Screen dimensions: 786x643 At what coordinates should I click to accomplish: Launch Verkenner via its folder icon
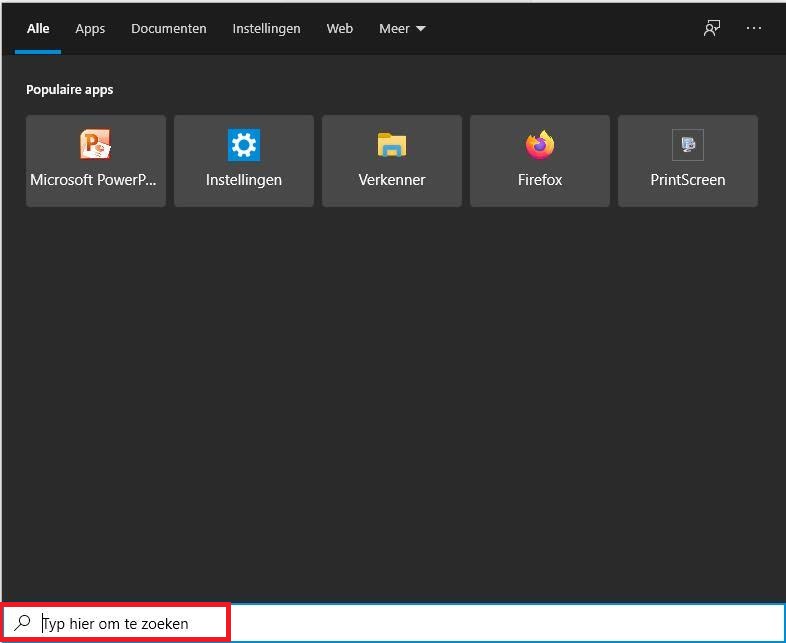(392, 145)
